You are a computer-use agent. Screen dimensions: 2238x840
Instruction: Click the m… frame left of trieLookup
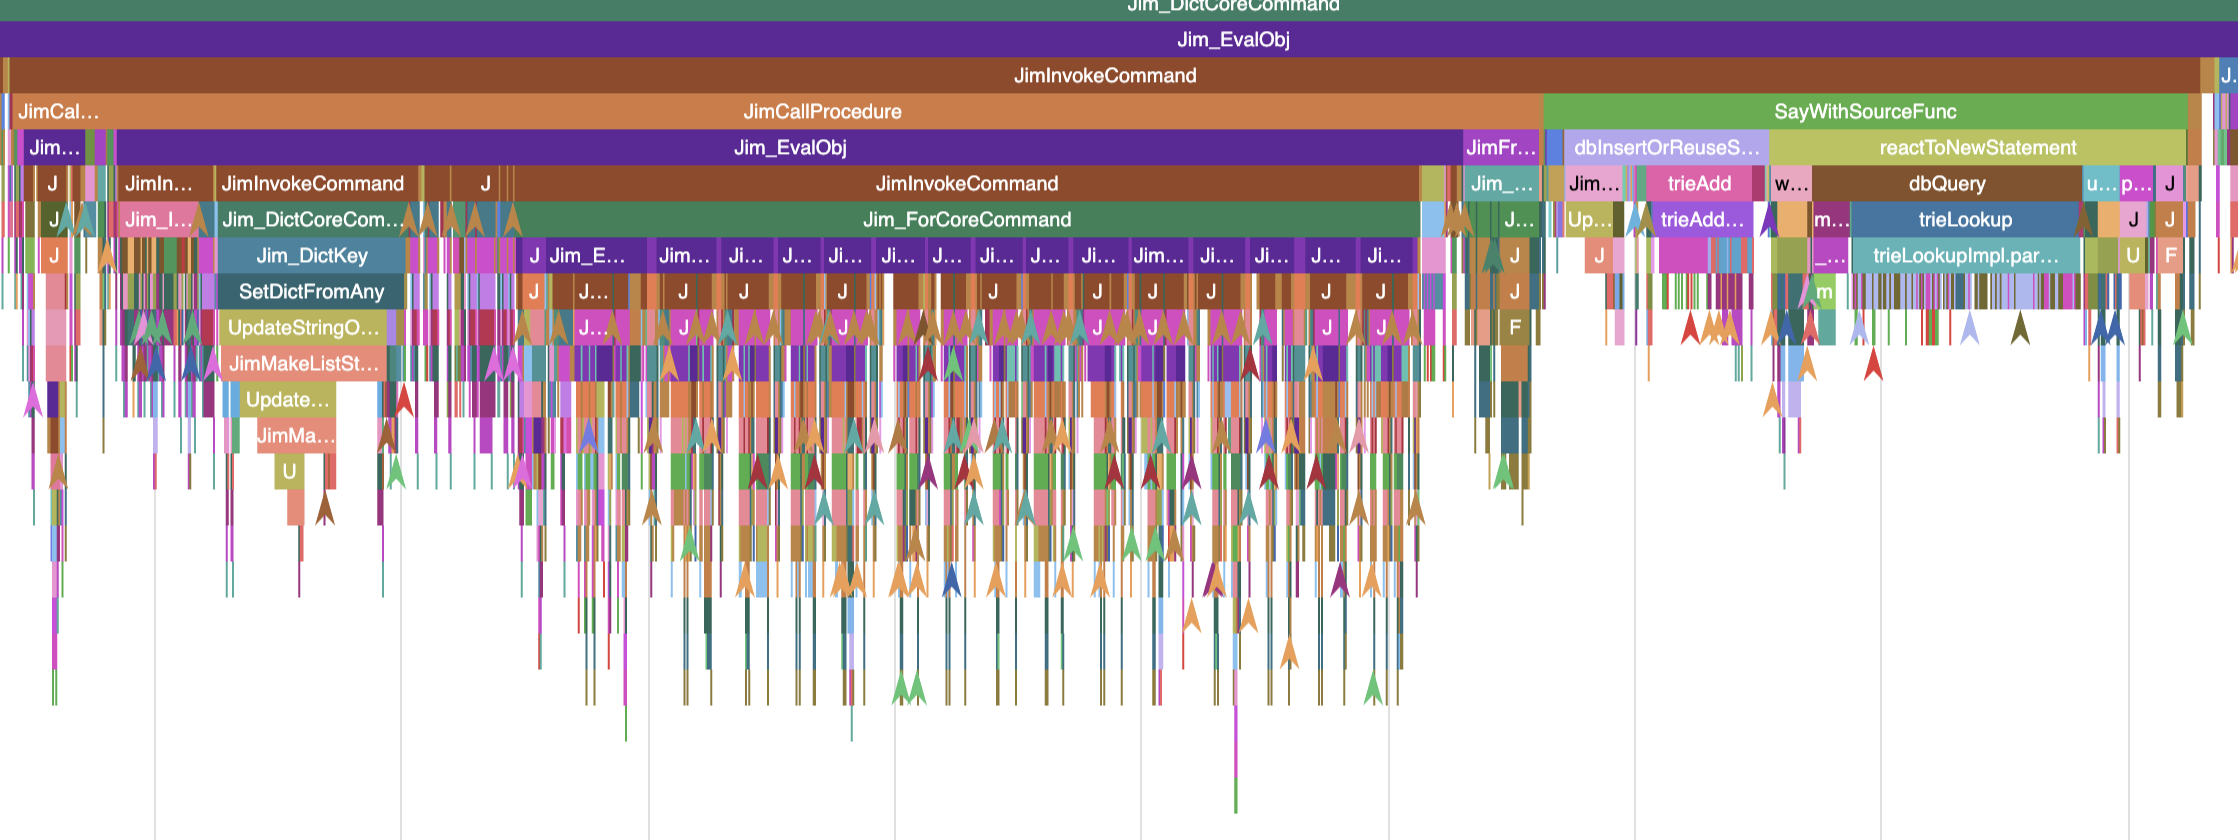[1831, 219]
